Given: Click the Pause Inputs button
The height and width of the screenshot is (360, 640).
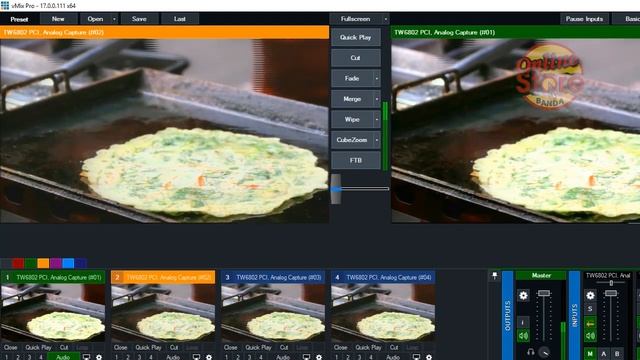Looking at the screenshot, I should (x=584, y=19).
